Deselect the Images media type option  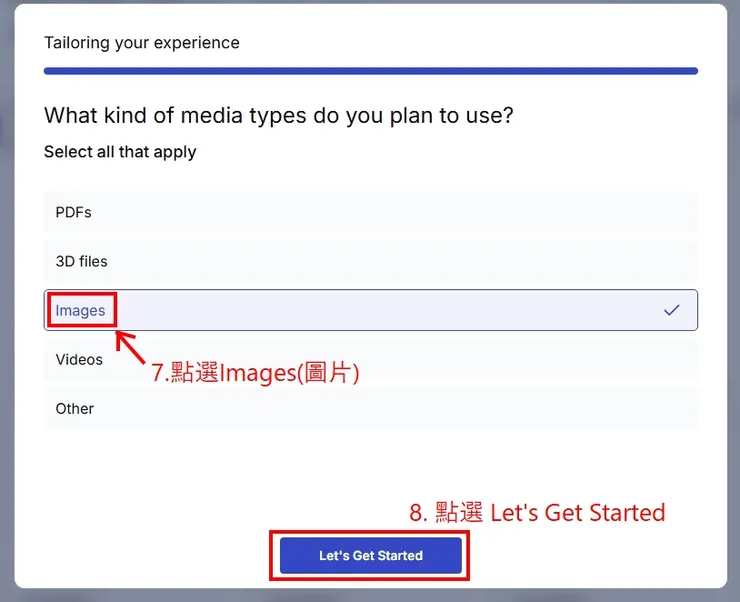point(370,310)
